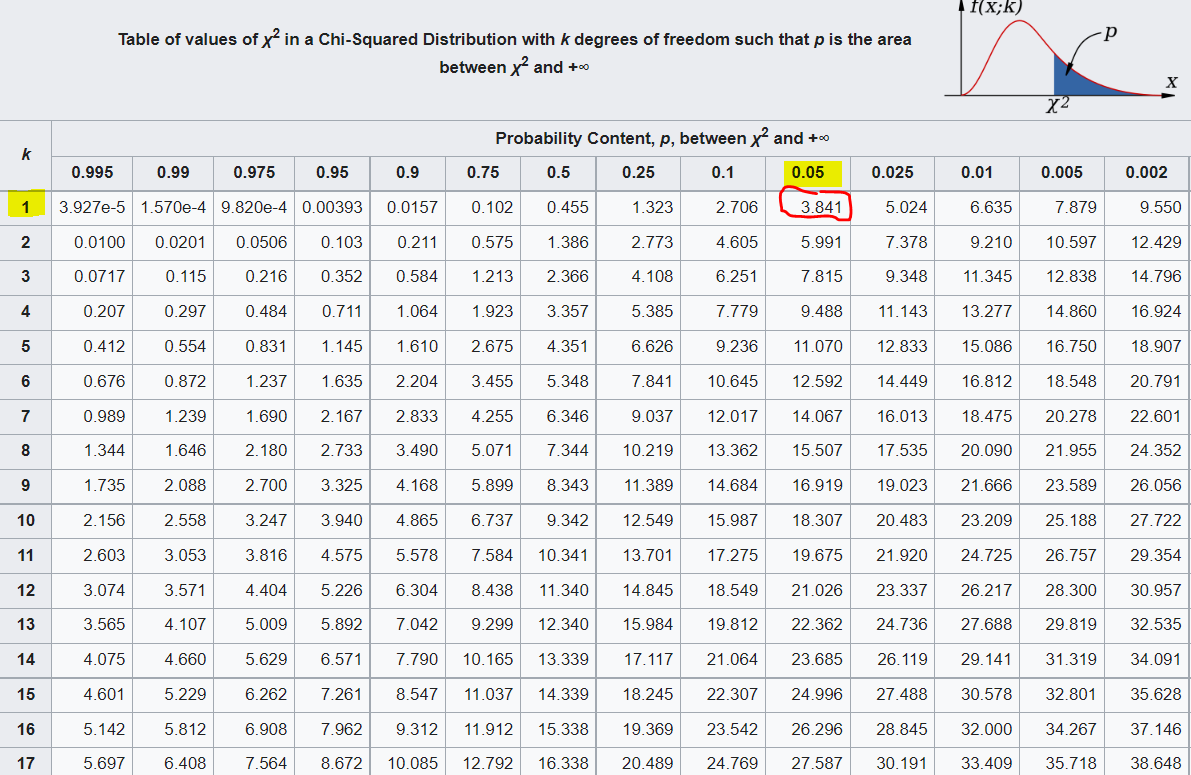Select row header for k equals 10

pyautogui.click(x=26, y=520)
